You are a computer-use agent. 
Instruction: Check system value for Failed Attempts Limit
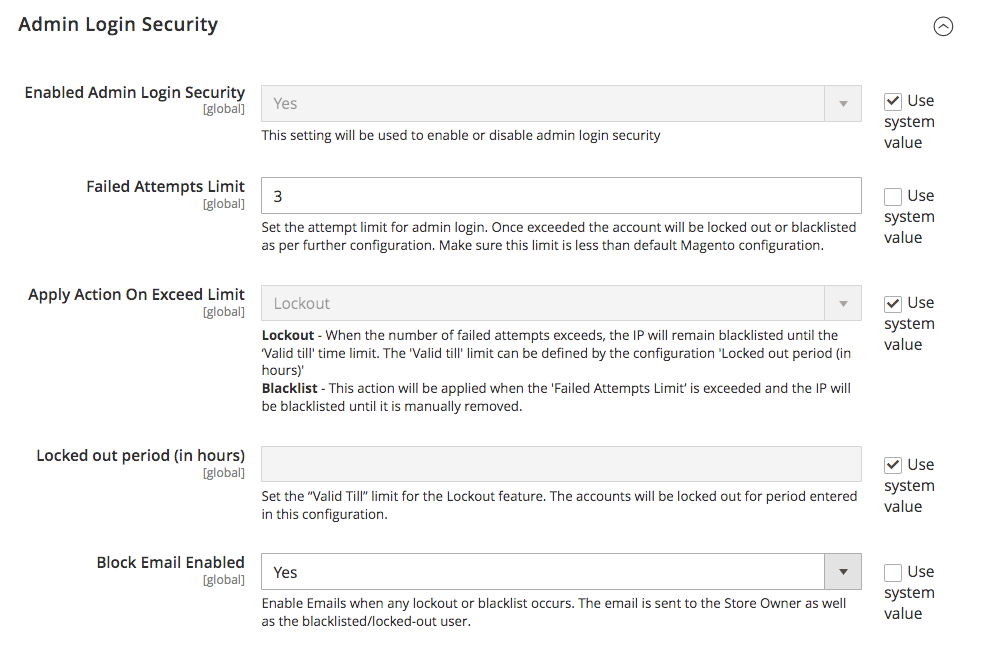click(x=893, y=196)
